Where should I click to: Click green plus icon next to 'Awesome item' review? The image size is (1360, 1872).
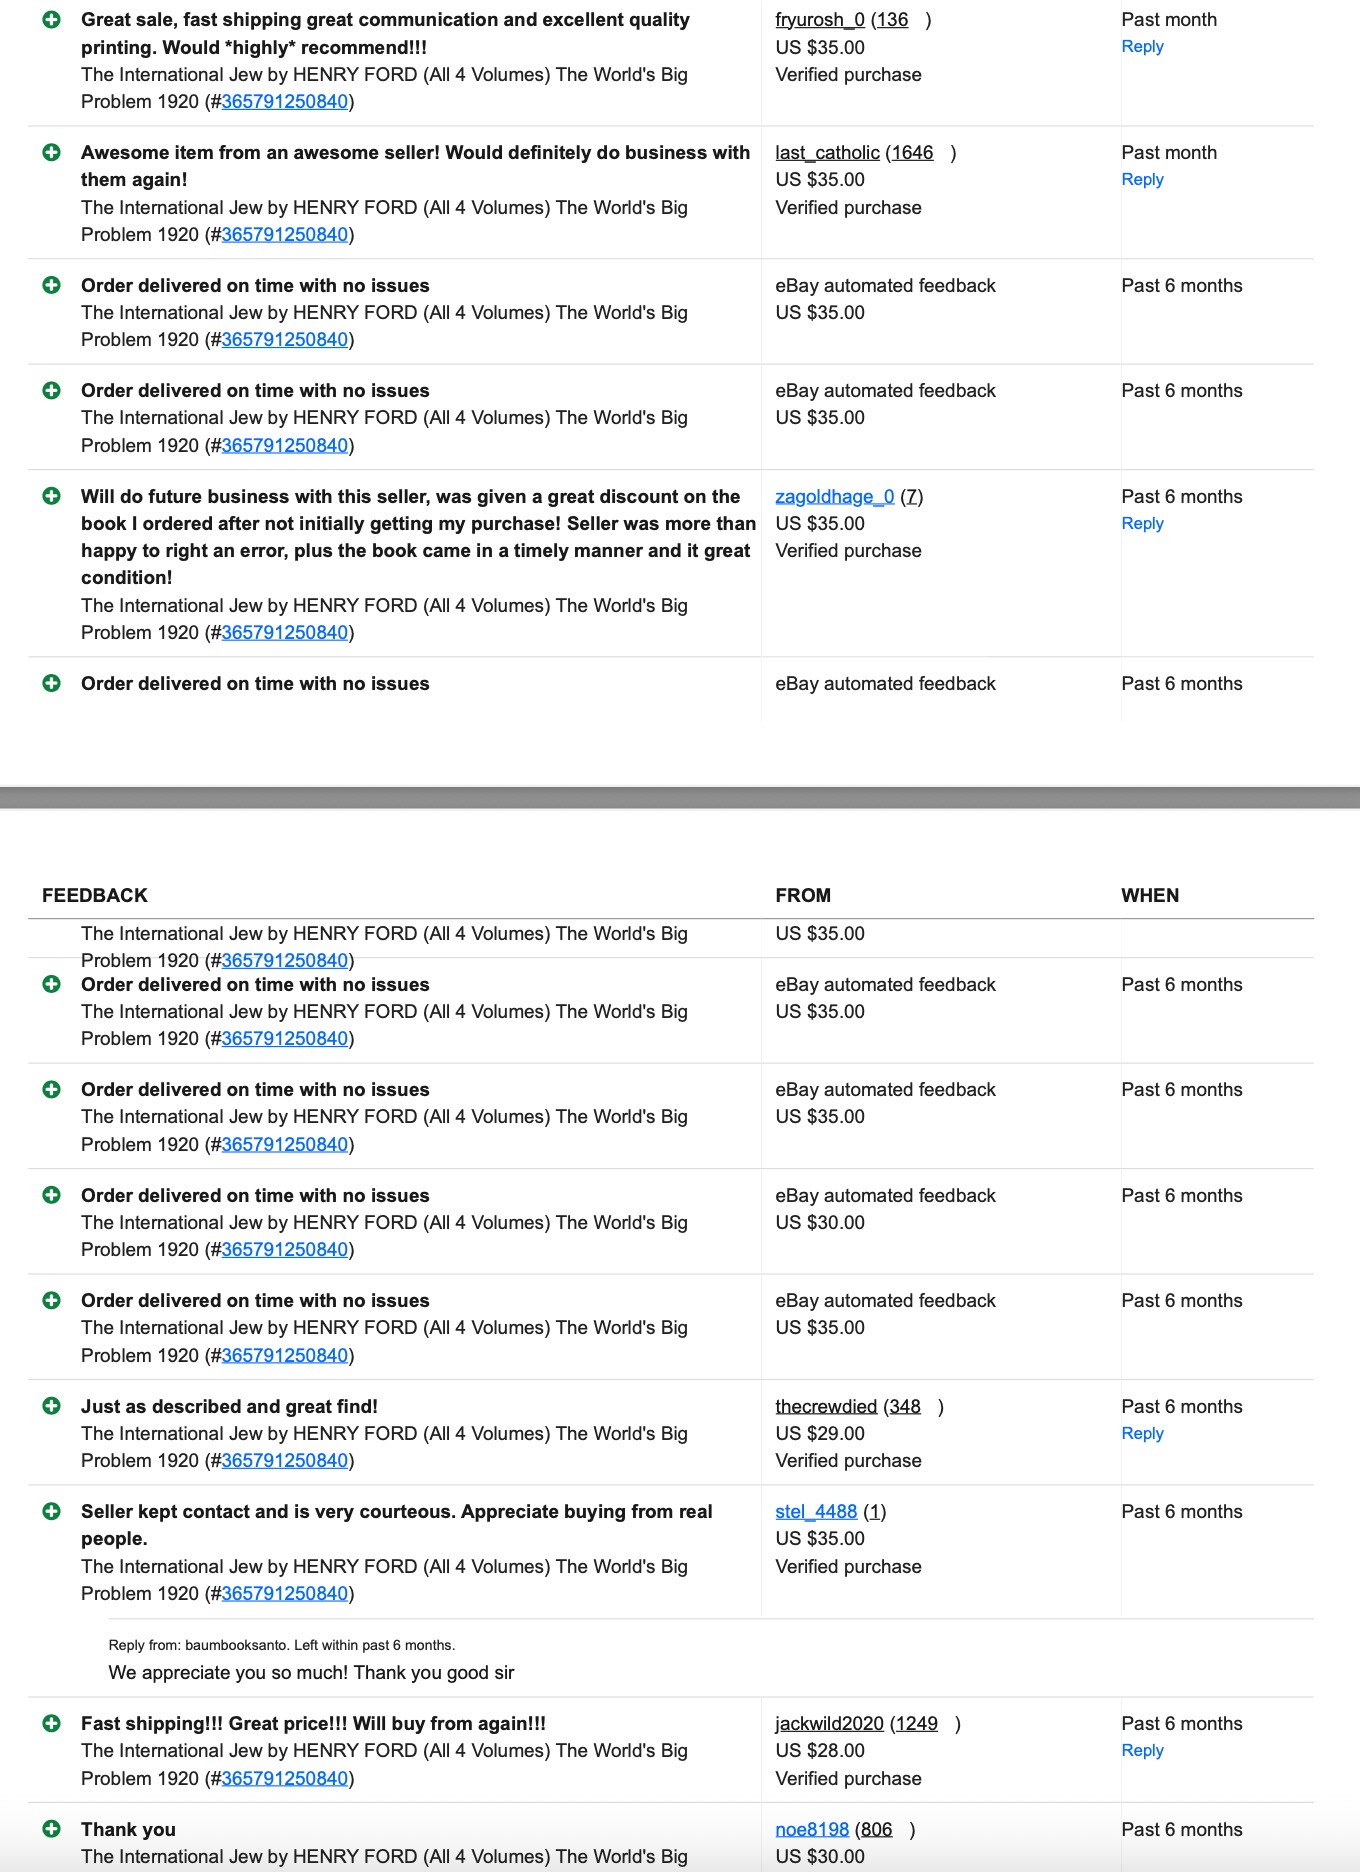[52, 153]
